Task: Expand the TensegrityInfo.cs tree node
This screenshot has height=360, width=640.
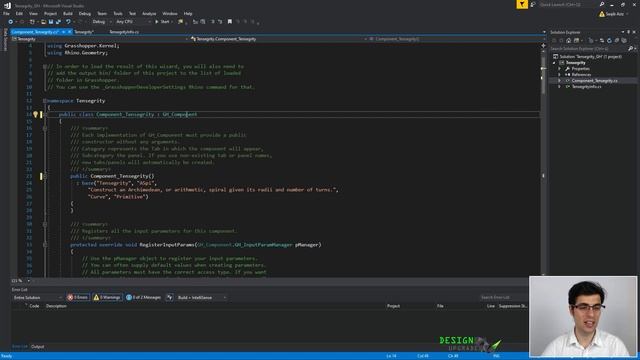Action: click(560, 87)
